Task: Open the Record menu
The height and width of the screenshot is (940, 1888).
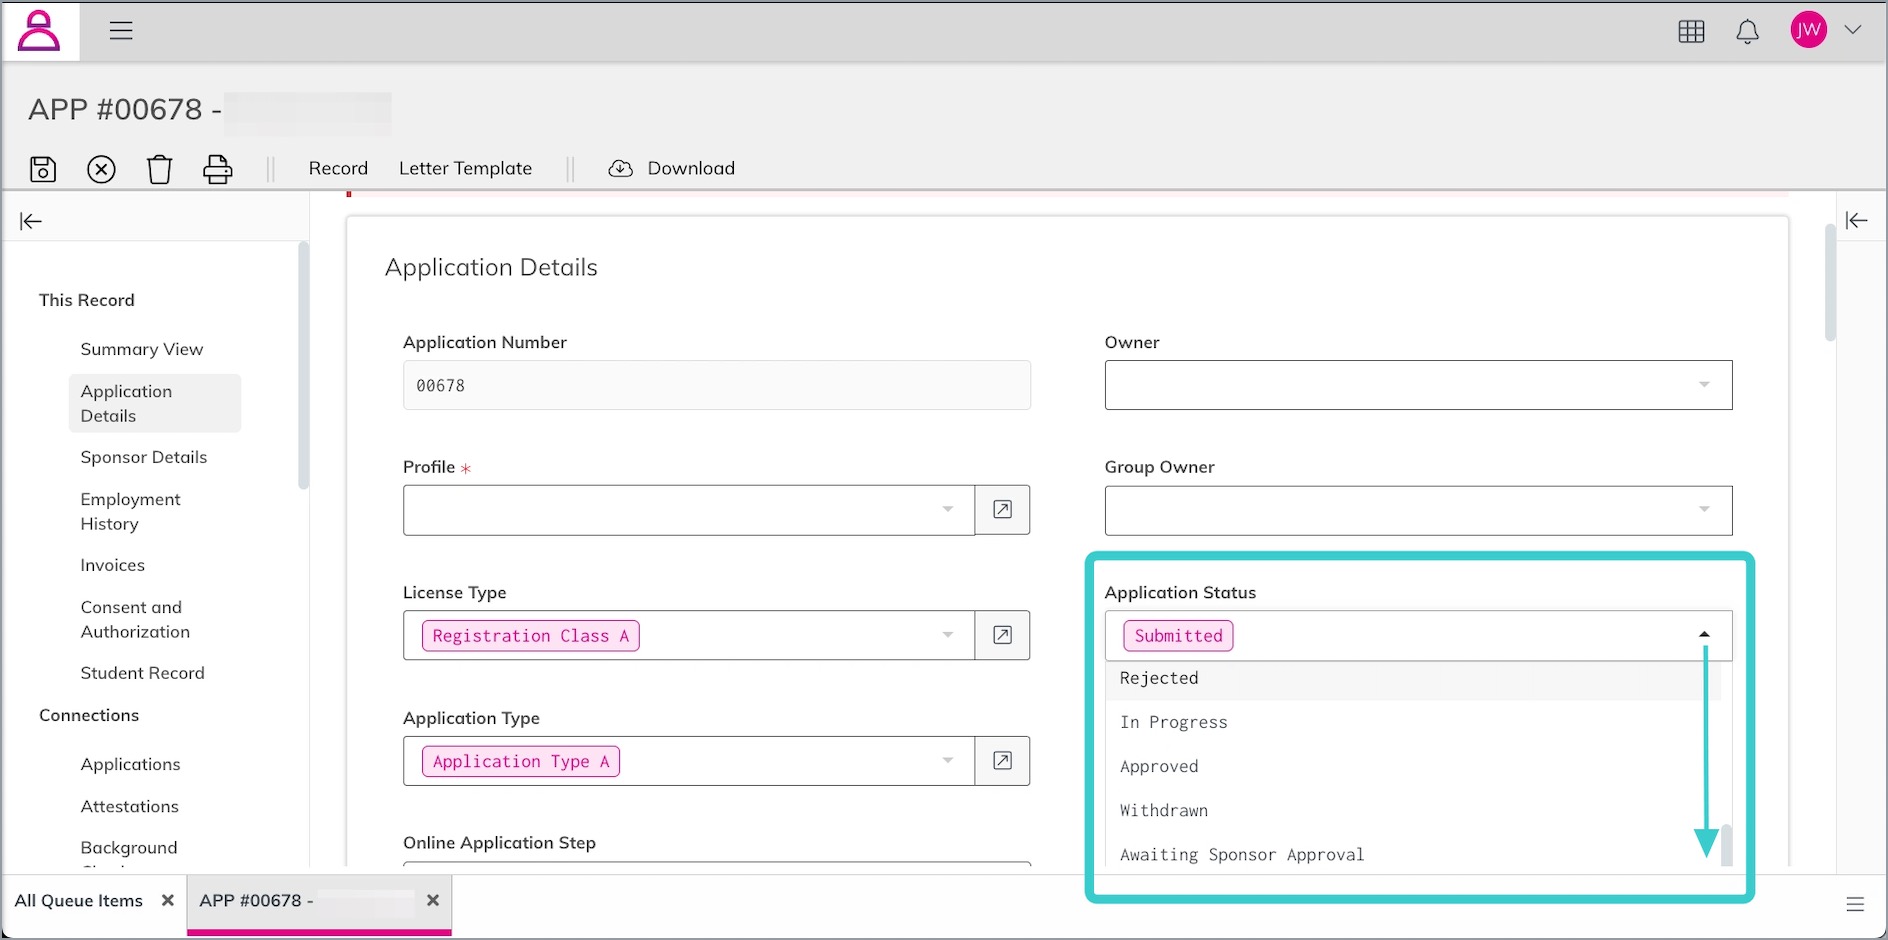Action: click(x=338, y=168)
